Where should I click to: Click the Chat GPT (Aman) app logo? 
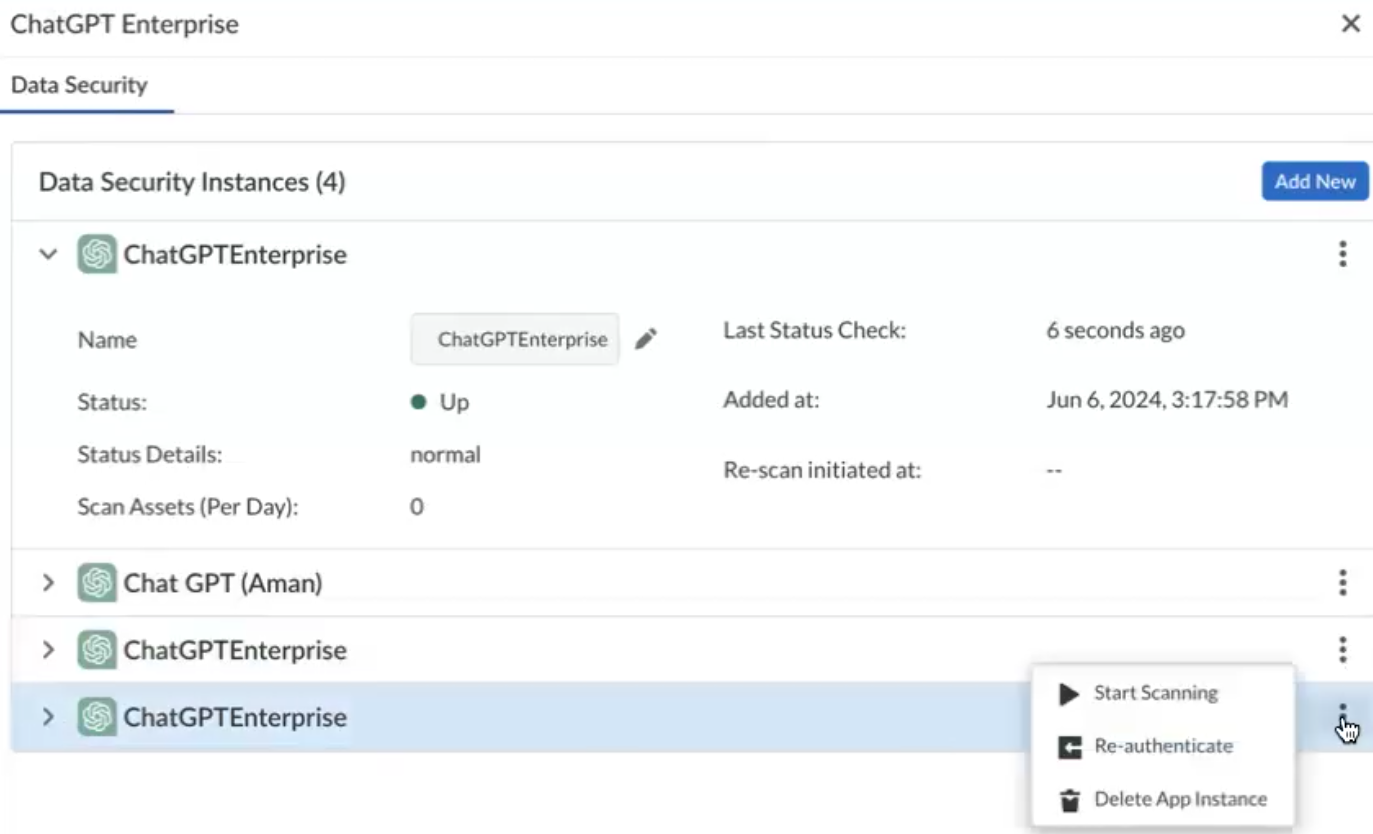click(x=96, y=582)
